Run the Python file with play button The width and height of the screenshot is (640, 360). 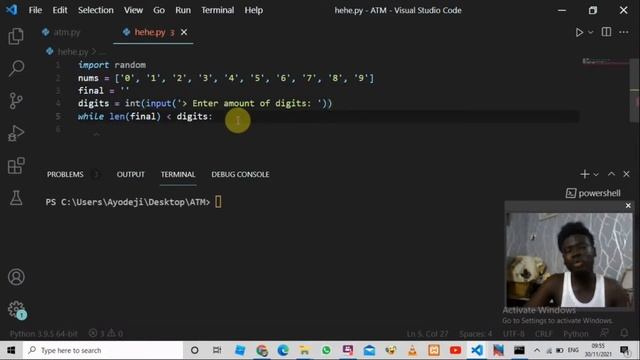tap(579, 32)
